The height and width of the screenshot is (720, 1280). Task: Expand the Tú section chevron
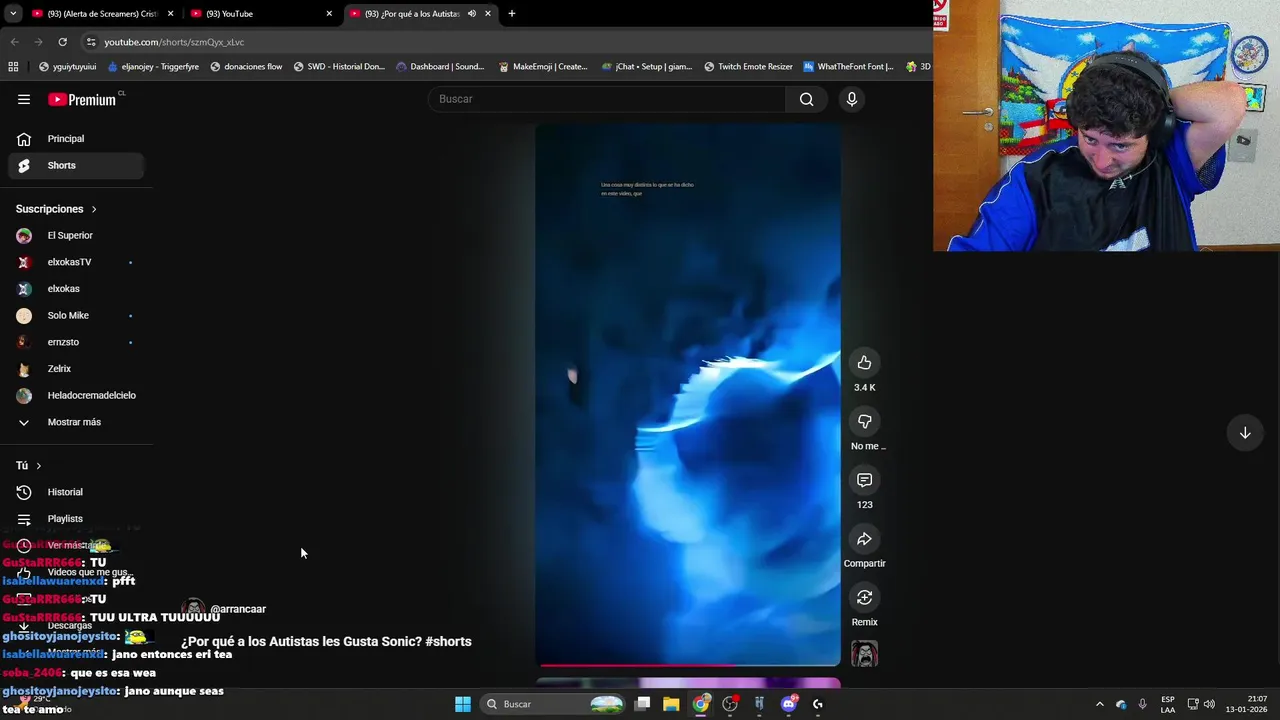[x=39, y=466]
